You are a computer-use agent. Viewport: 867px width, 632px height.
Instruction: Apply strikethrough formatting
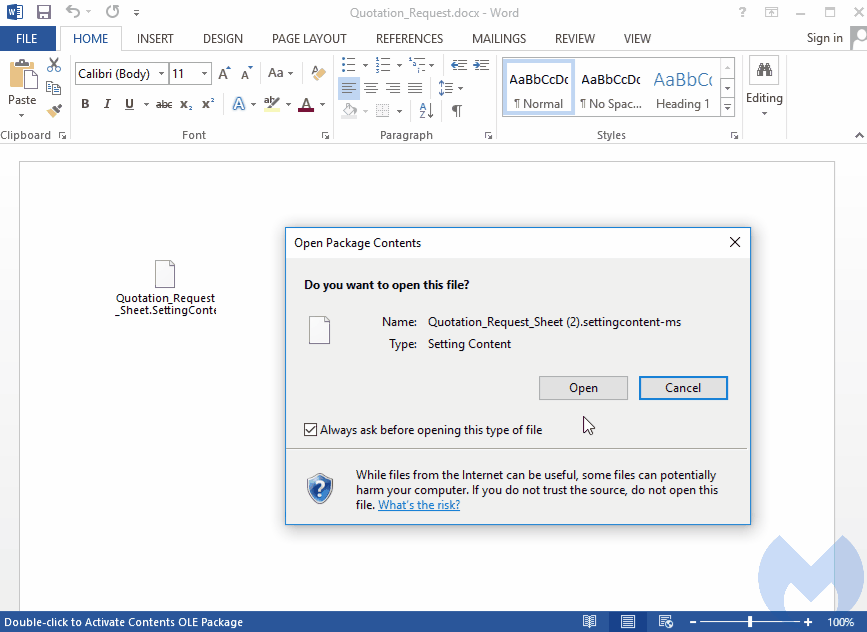[164, 104]
